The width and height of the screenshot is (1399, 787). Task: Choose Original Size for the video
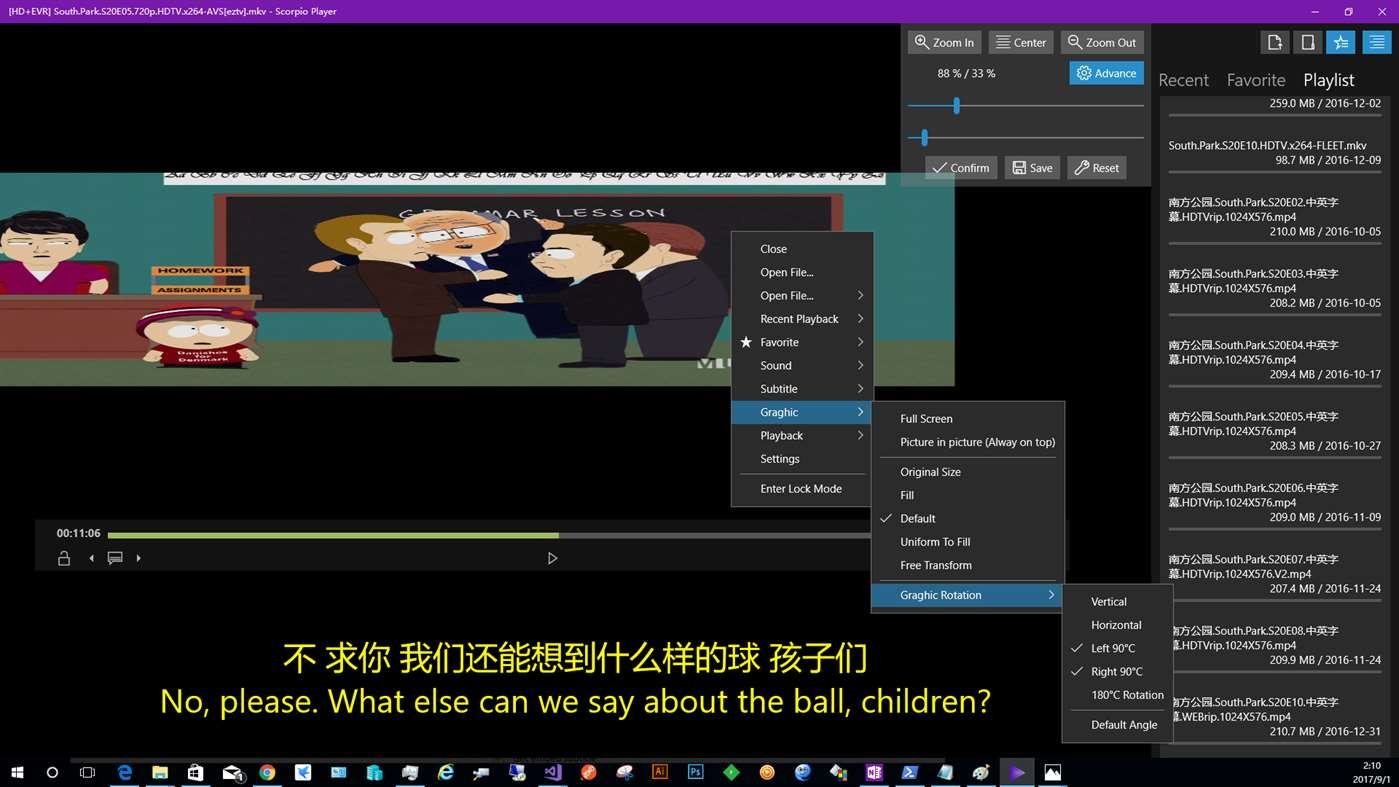[968, 472]
